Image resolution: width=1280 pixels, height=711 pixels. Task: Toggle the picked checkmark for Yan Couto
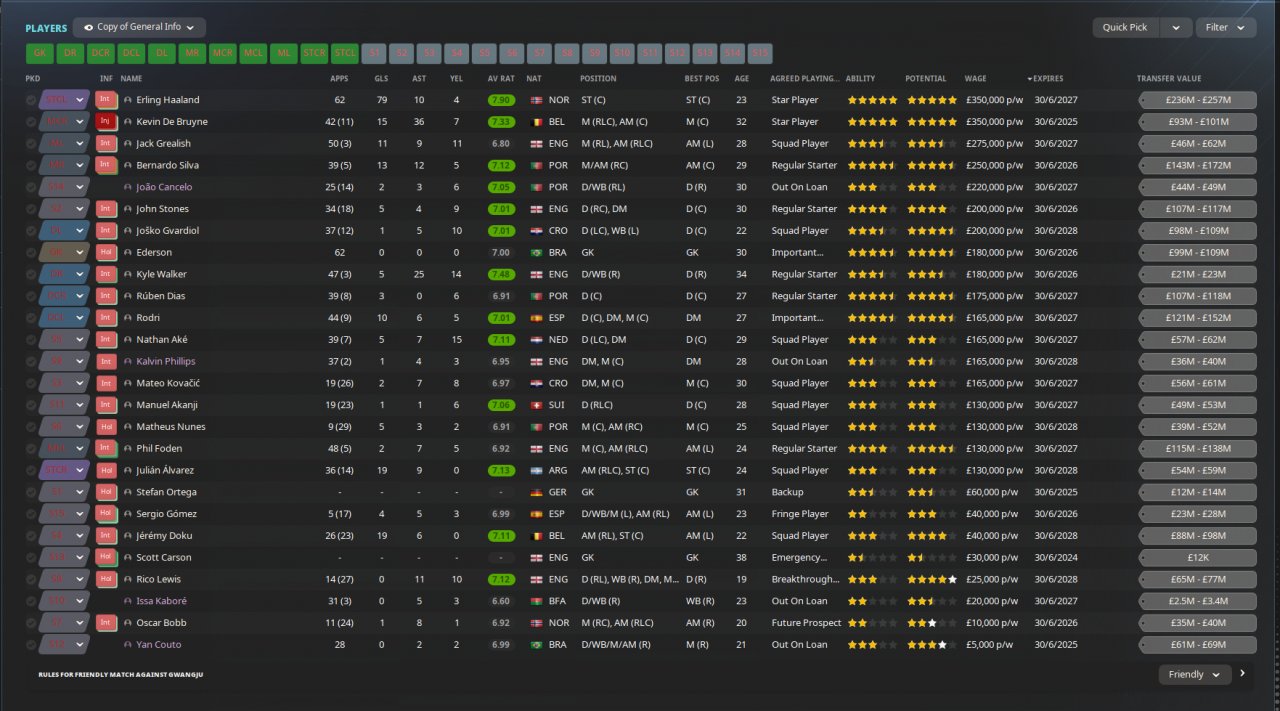31,645
